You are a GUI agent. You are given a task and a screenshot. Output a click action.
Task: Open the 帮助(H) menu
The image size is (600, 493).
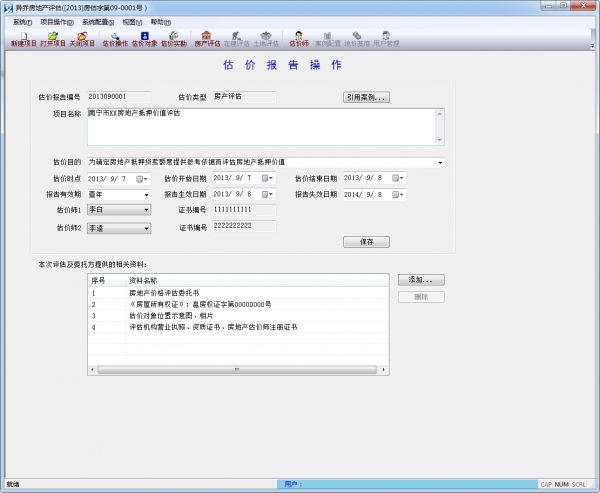(x=161, y=22)
